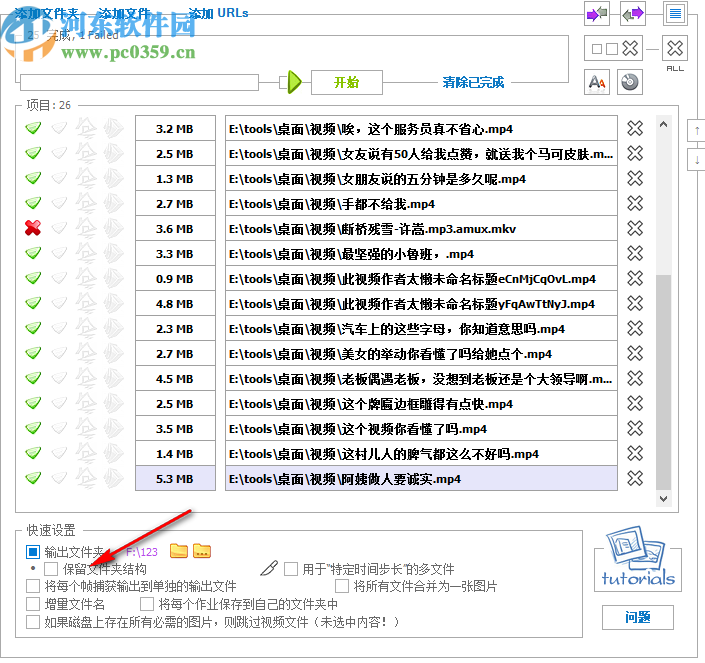Click the progress bar

pos(139,83)
